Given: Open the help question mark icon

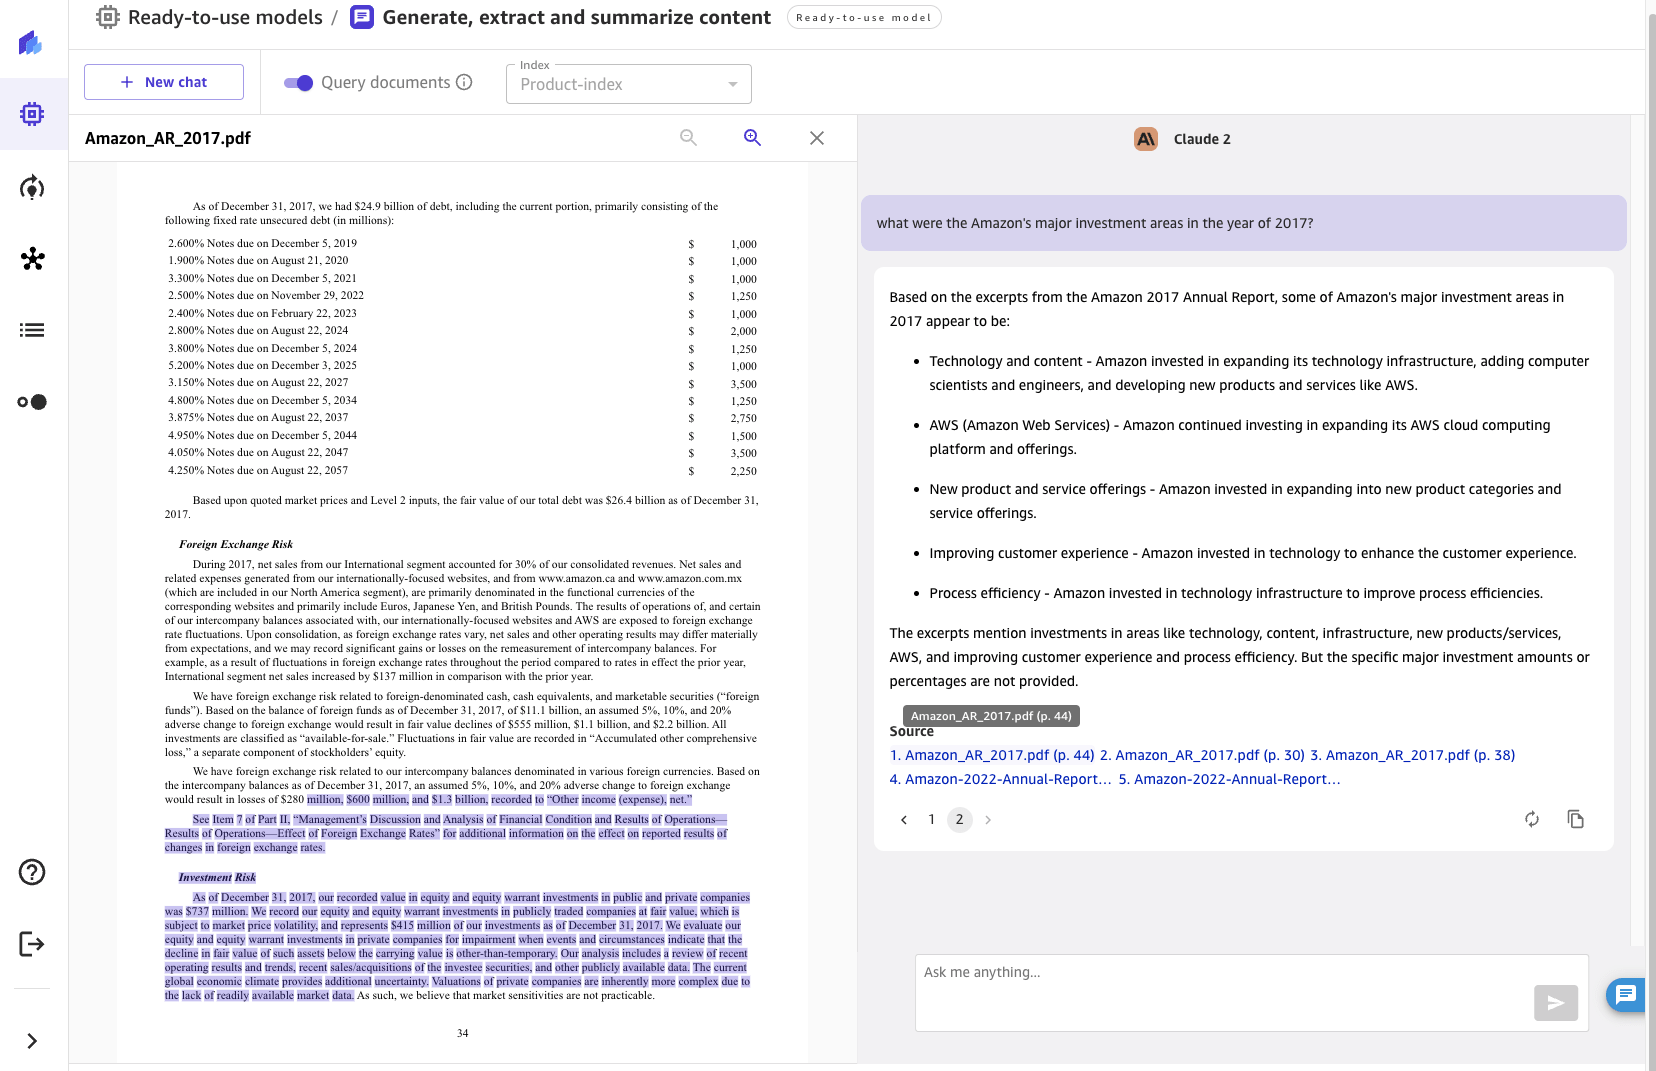Looking at the screenshot, I should click(32, 872).
